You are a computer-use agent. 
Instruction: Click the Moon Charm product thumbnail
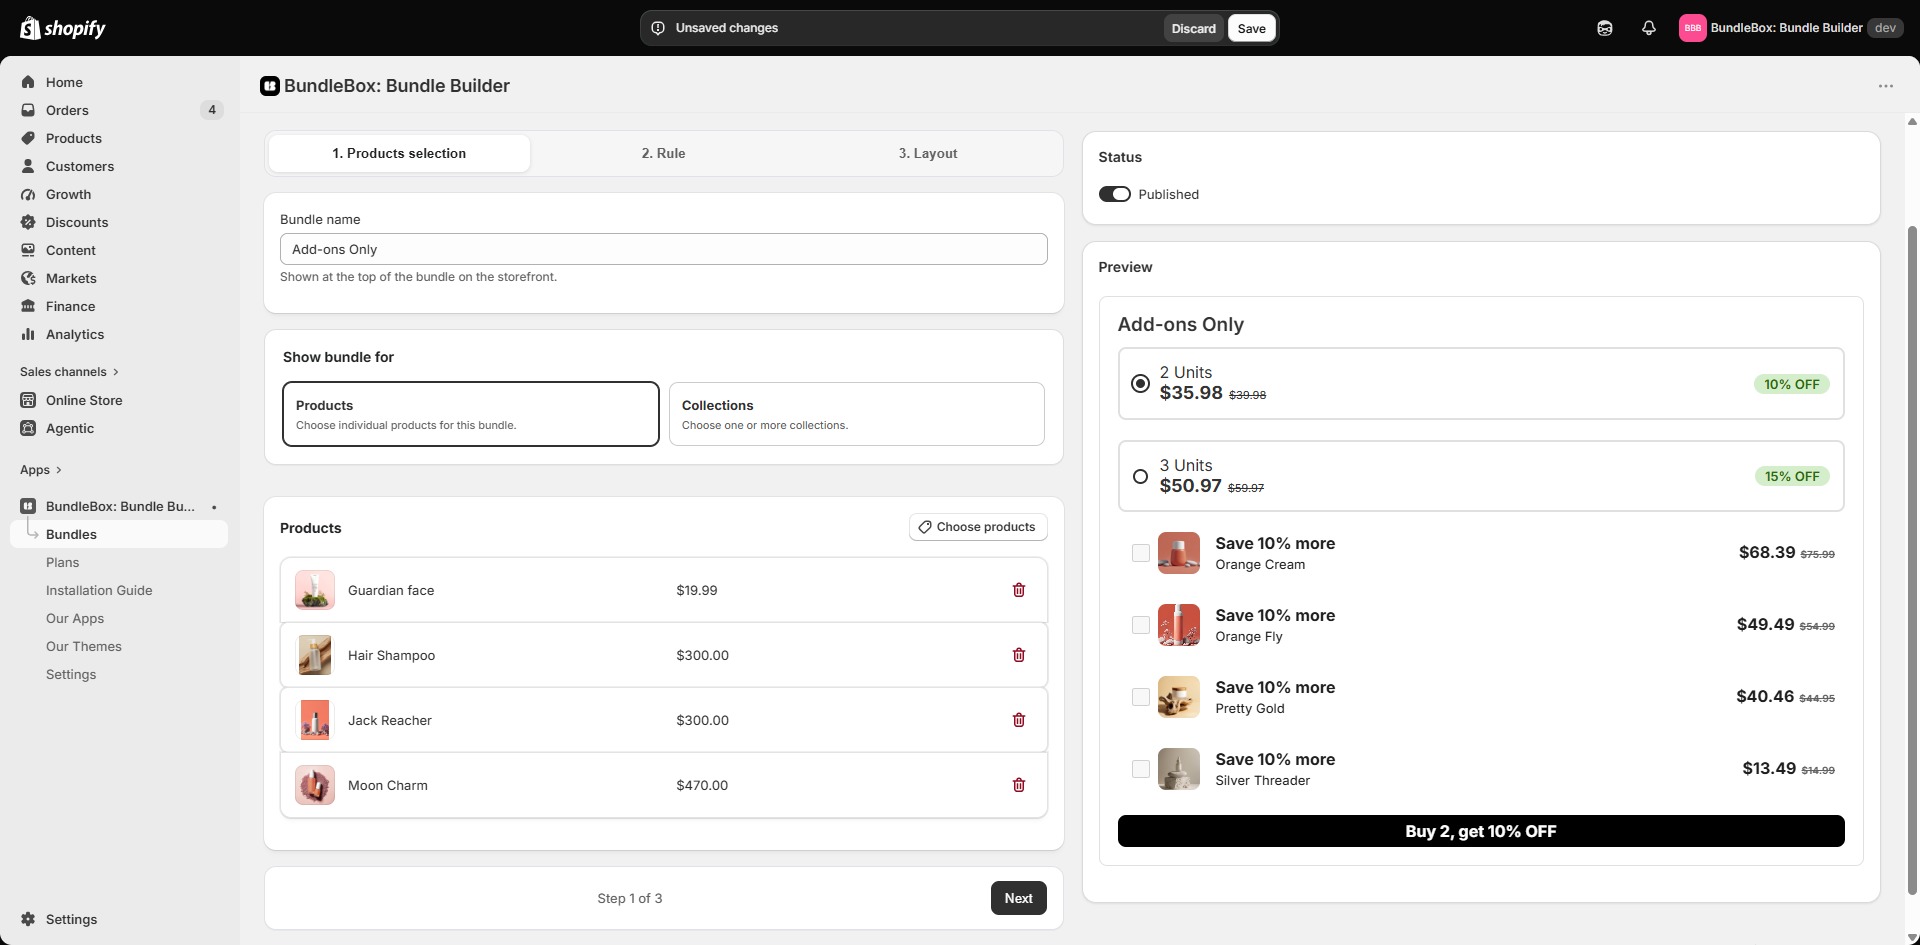click(315, 785)
